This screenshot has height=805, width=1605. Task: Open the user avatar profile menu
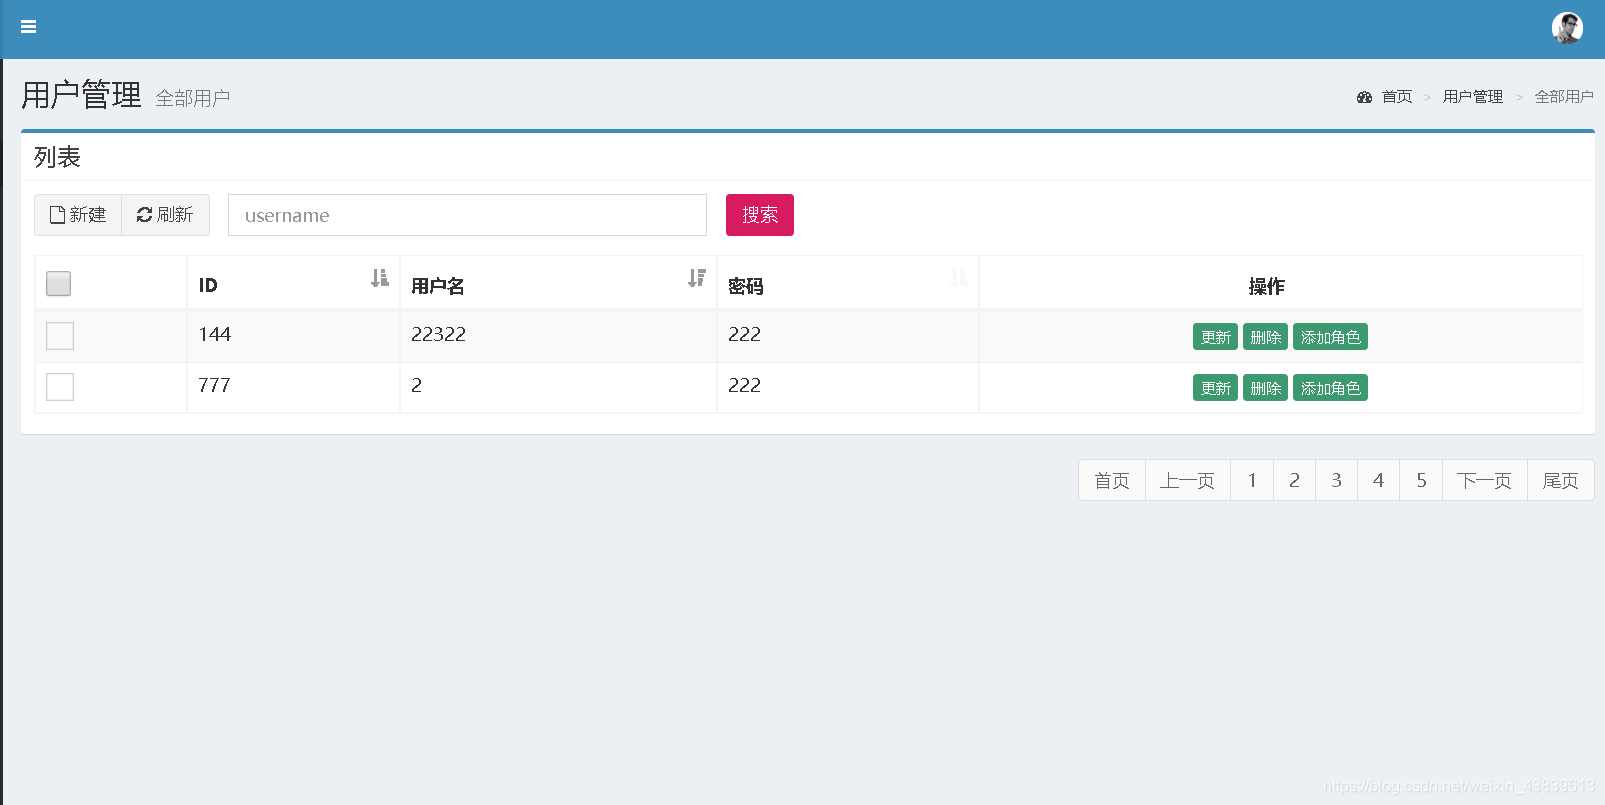pos(1567,28)
